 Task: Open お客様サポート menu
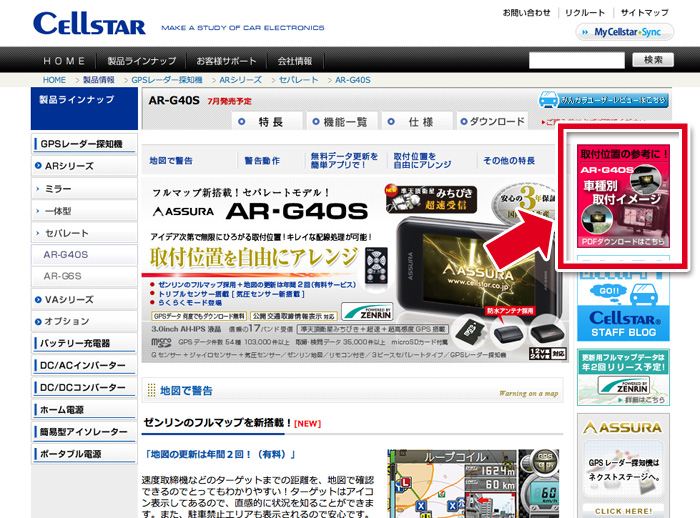coord(226,61)
